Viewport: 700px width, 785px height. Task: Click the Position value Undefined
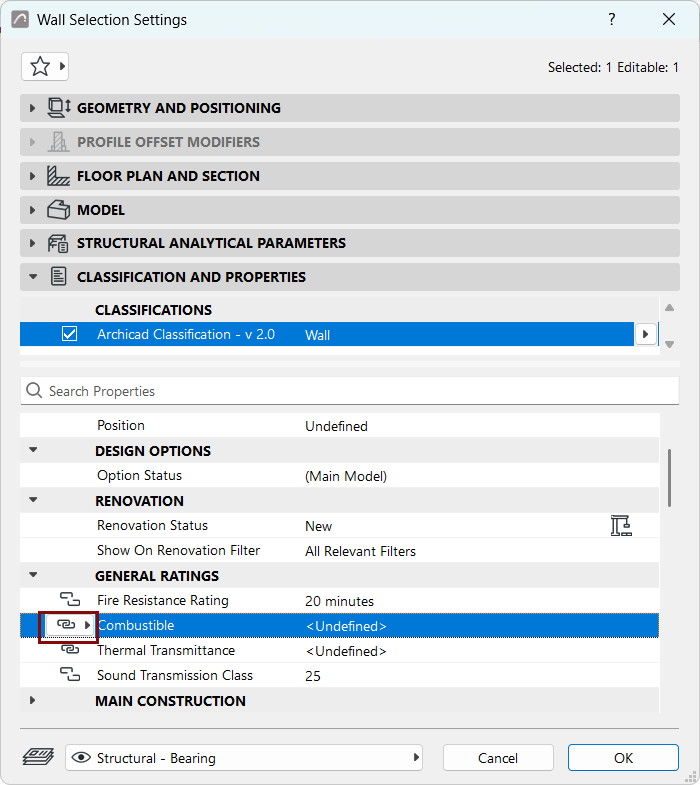[336, 426]
